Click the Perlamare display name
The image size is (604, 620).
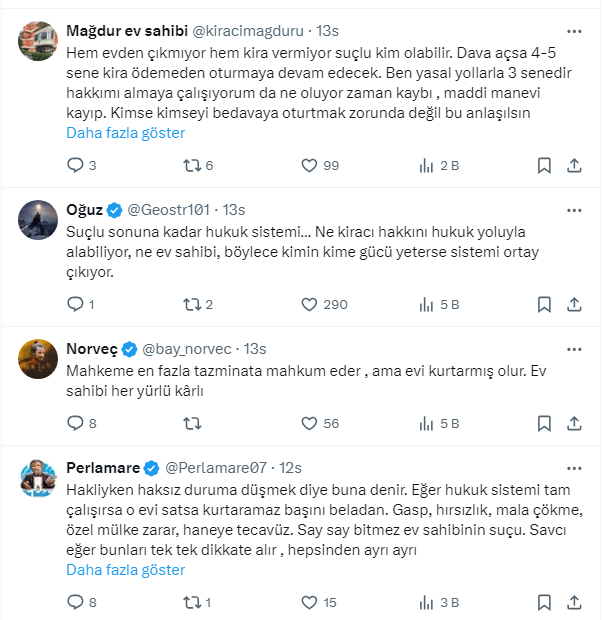pyautogui.click(x=103, y=467)
